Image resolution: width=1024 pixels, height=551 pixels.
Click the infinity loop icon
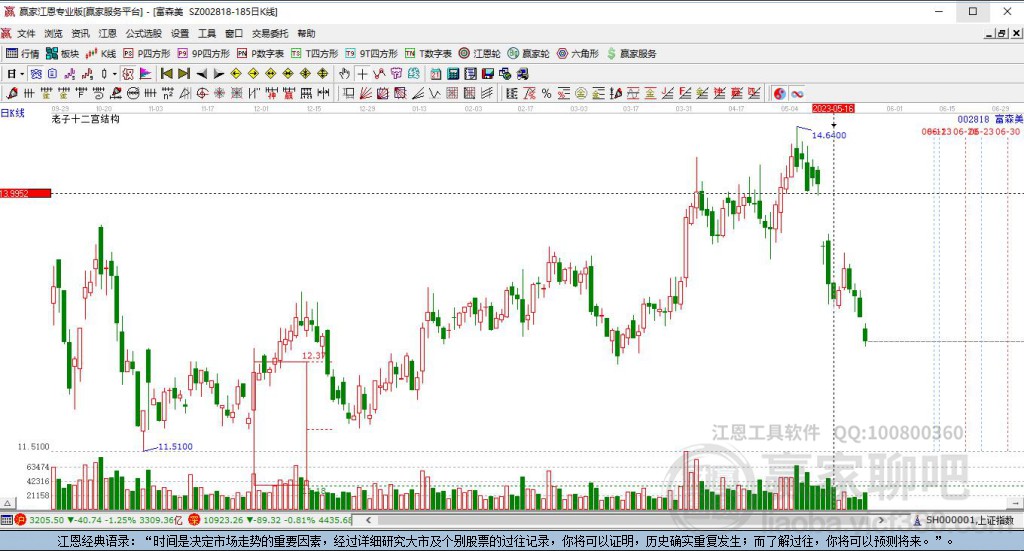(x=797, y=93)
